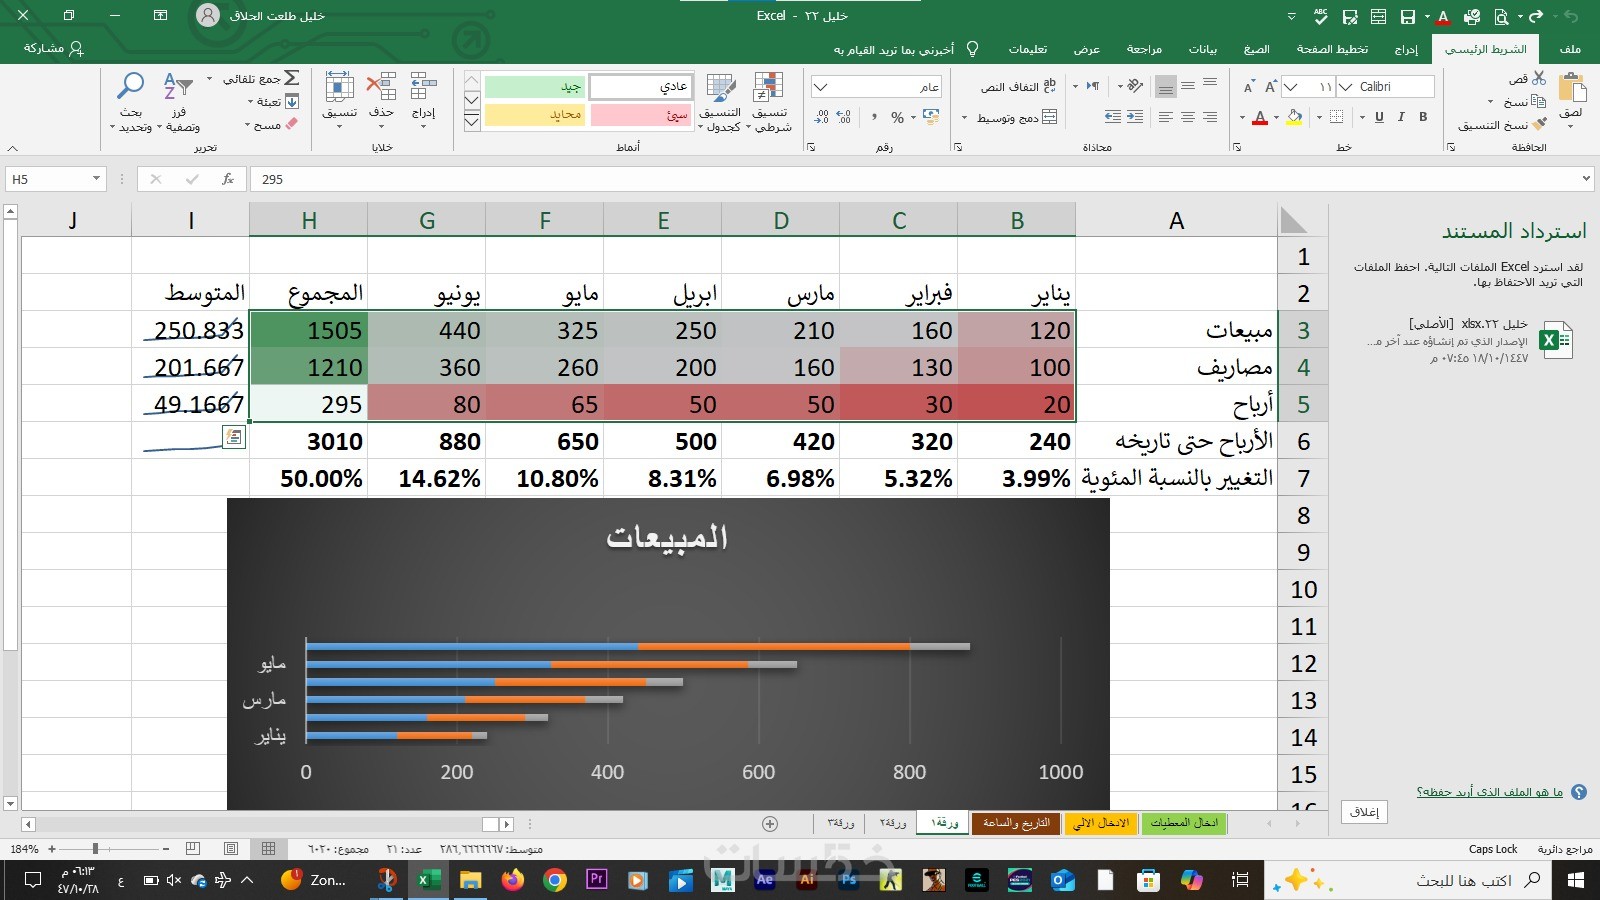Click the Font Color red A swatch
This screenshot has height=900, width=1600.
[x=1260, y=118]
